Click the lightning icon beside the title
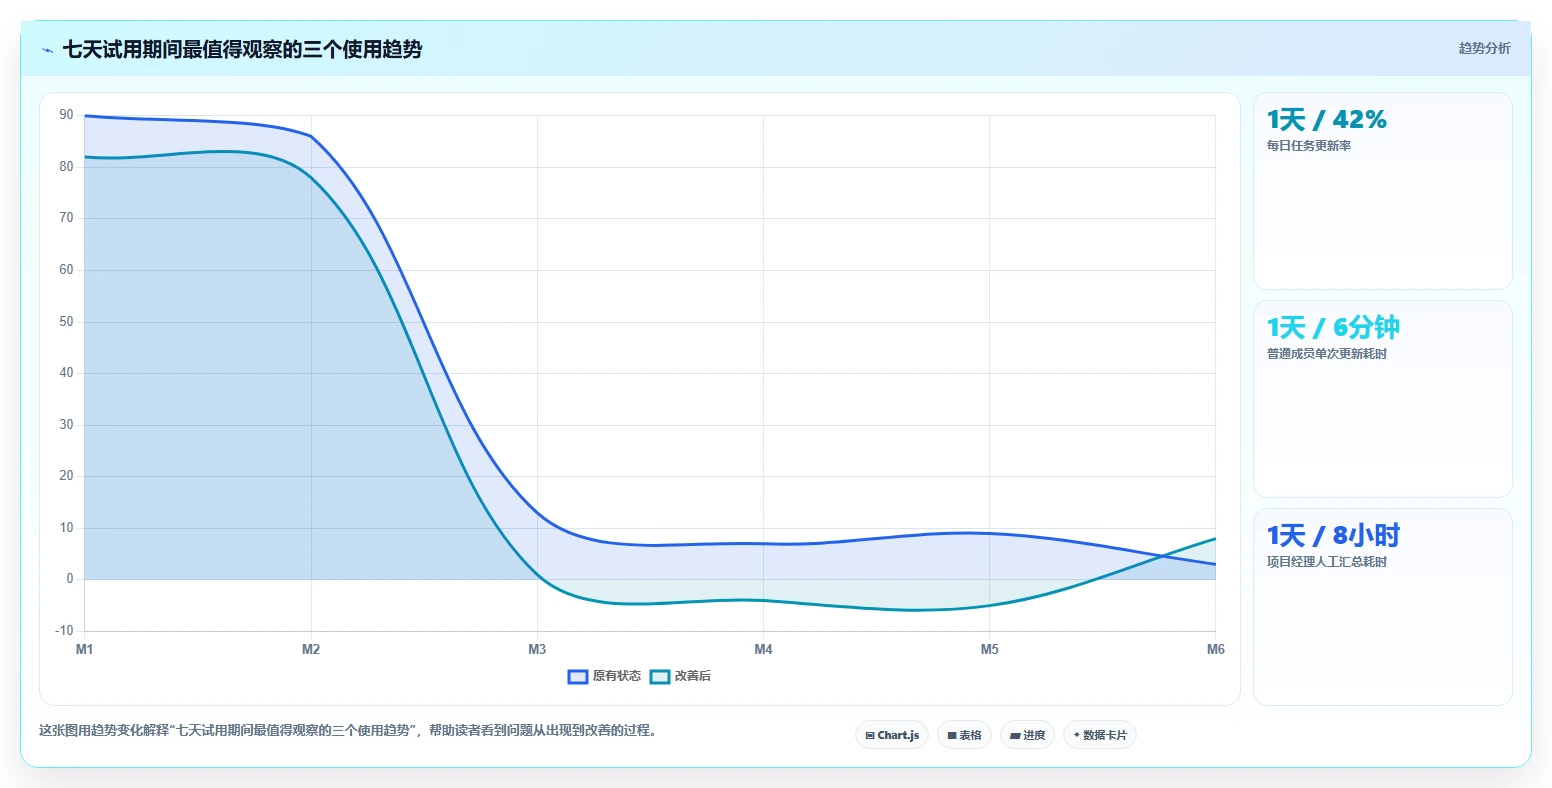Image resolution: width=1552 pixels, height=788 pixels. pyautogui.click(x=47, y=50)
